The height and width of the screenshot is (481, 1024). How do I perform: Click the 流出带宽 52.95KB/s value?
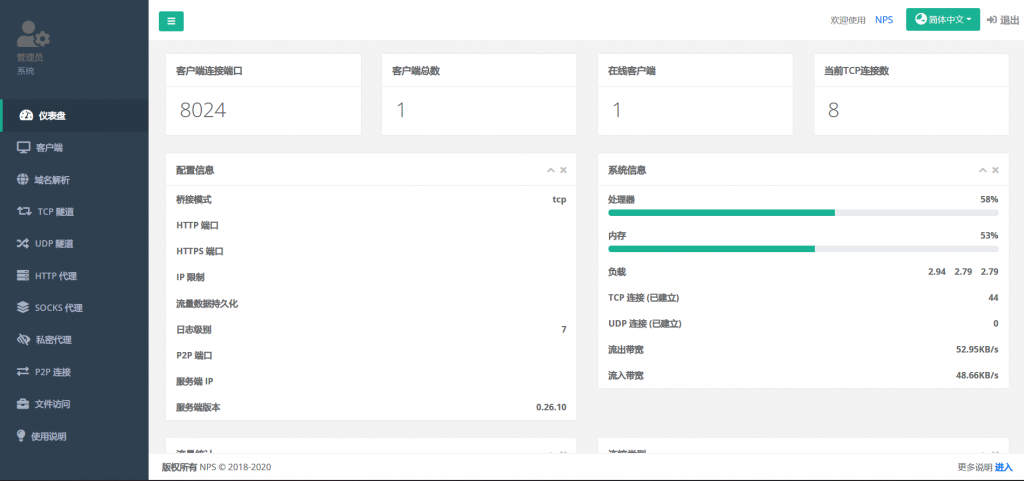click(977, 349)
